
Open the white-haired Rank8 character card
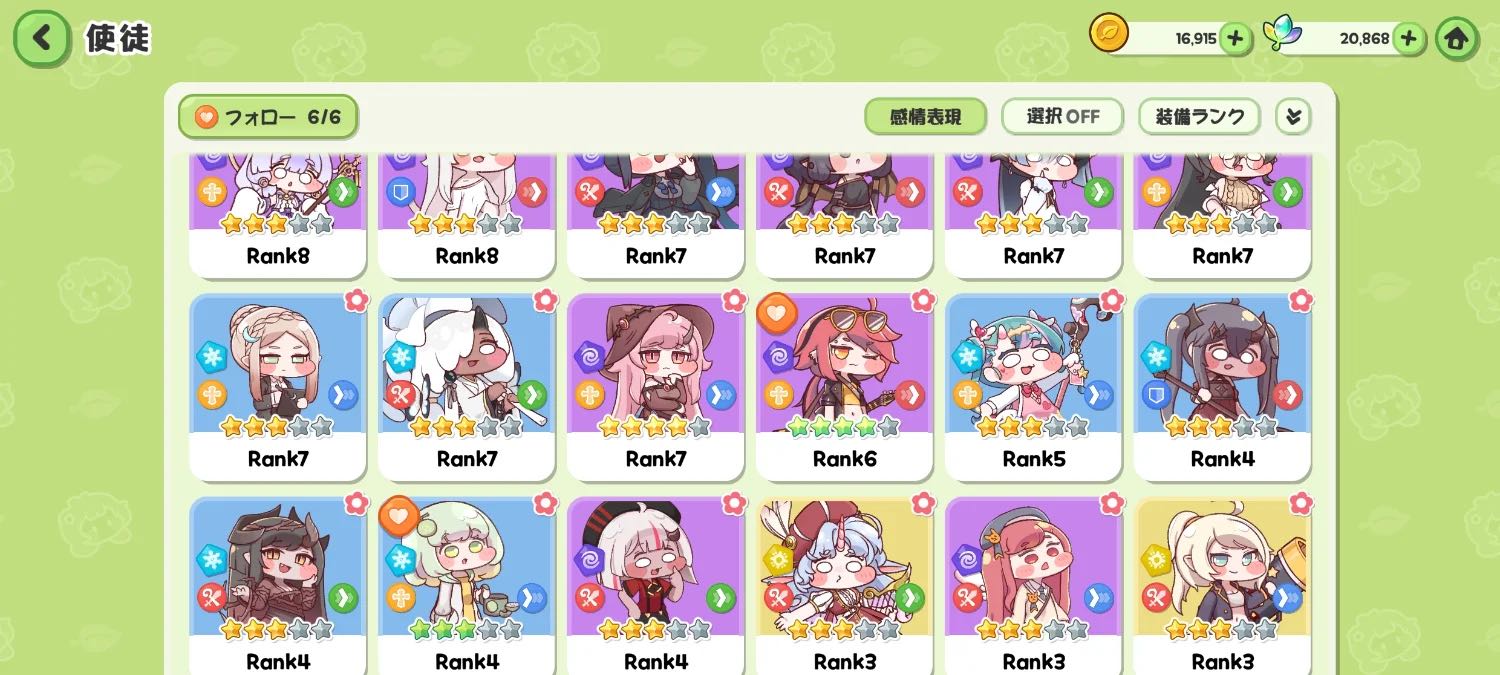[467, 216]
